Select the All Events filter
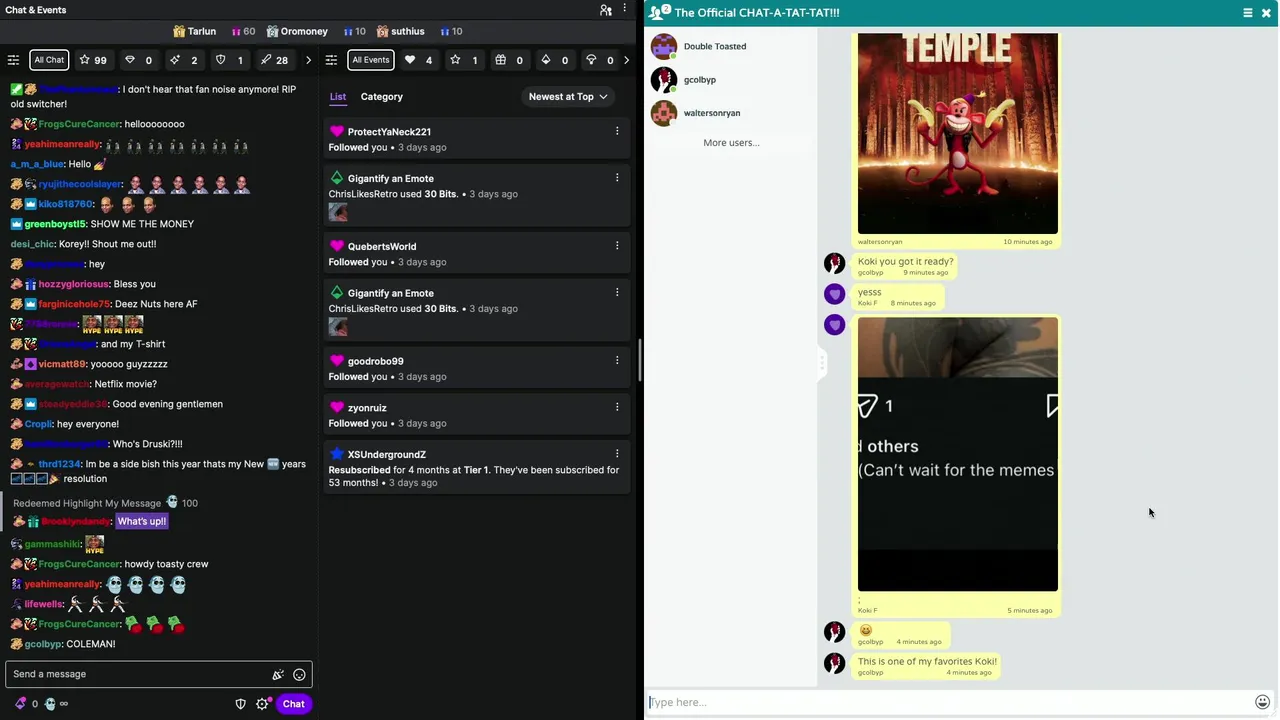 370,60
